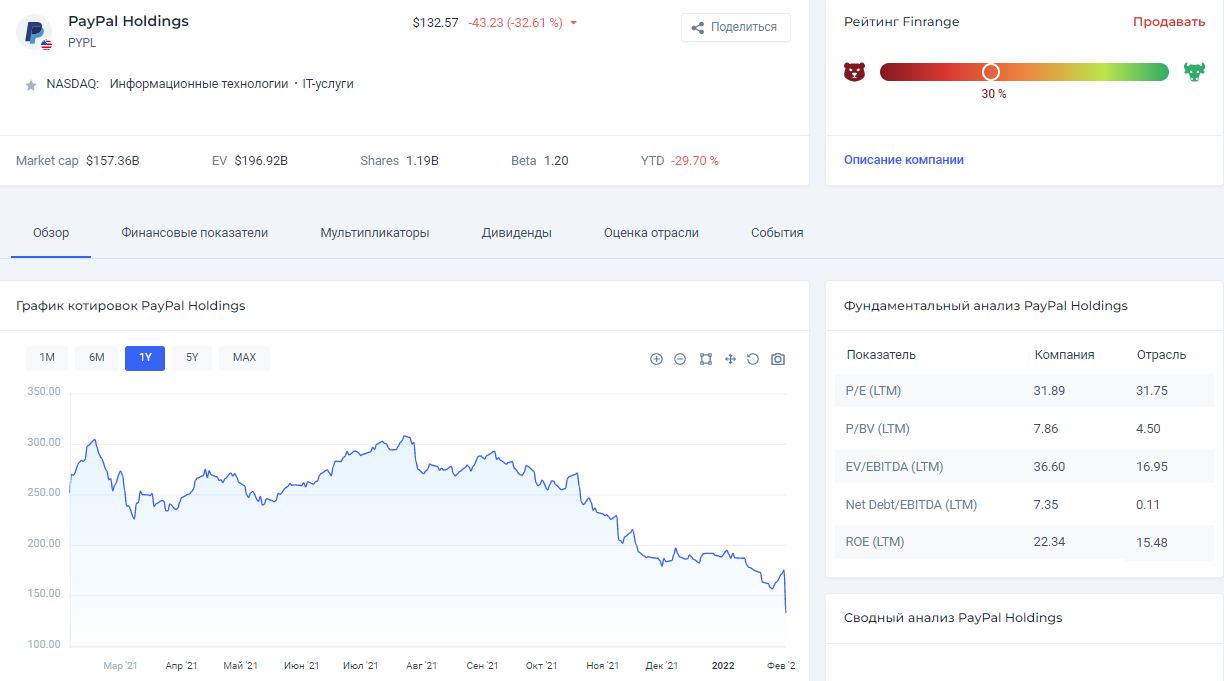Select the chart pan tool
Viewport: 1224px width, 681px height.
[730, 359]
